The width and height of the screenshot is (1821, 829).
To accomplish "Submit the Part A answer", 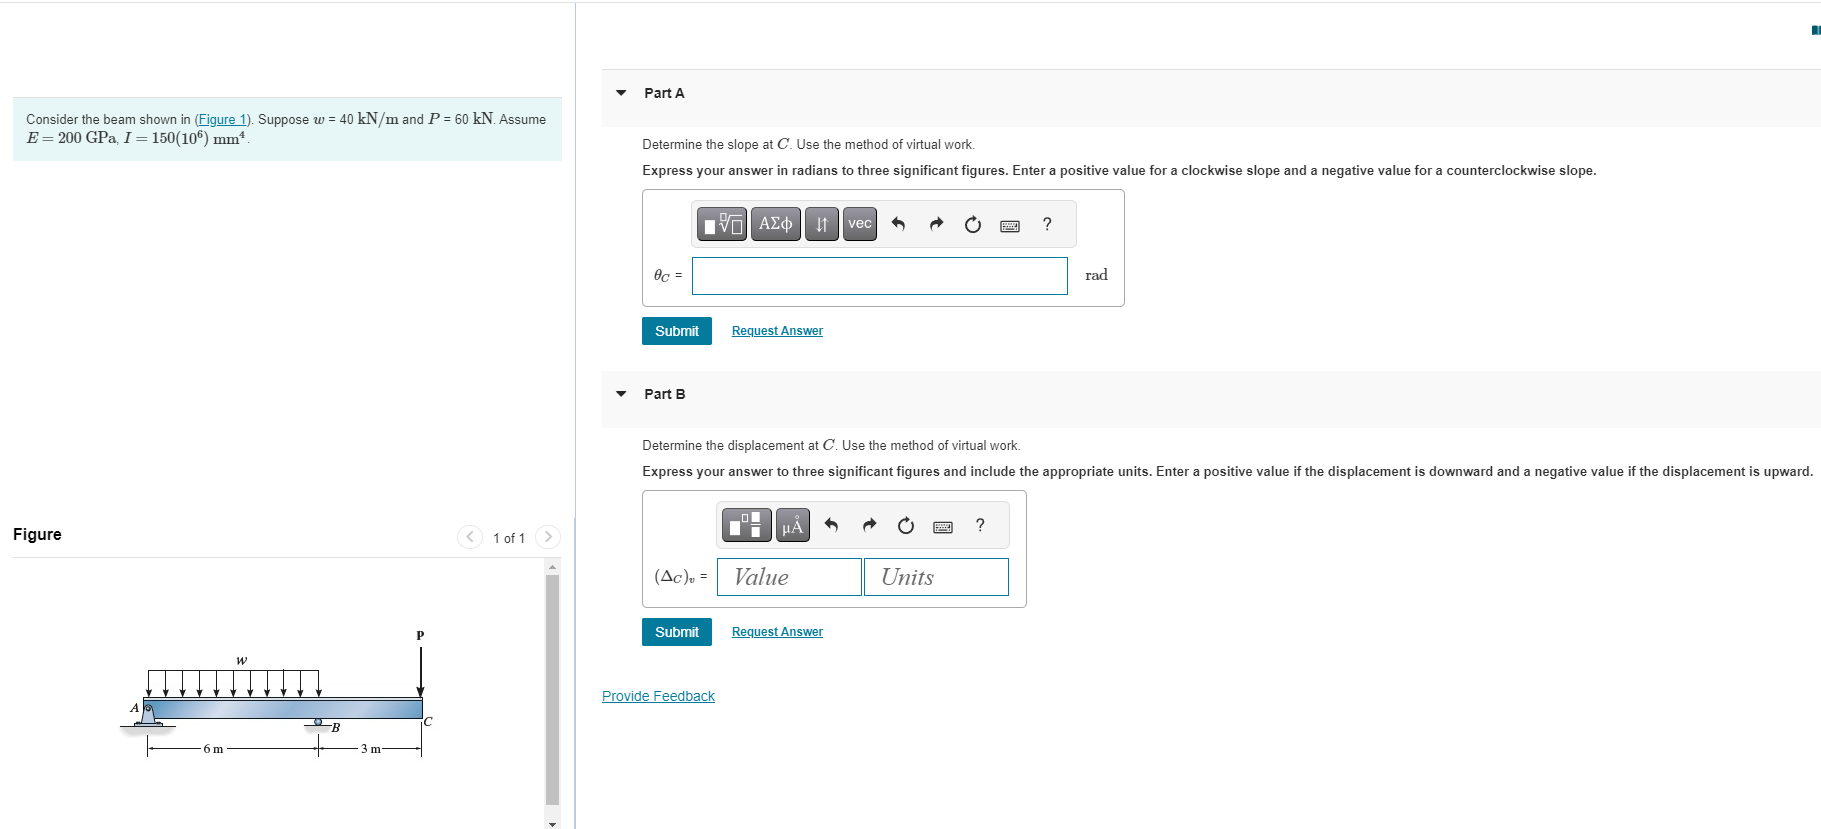I will tap(677, 331).
